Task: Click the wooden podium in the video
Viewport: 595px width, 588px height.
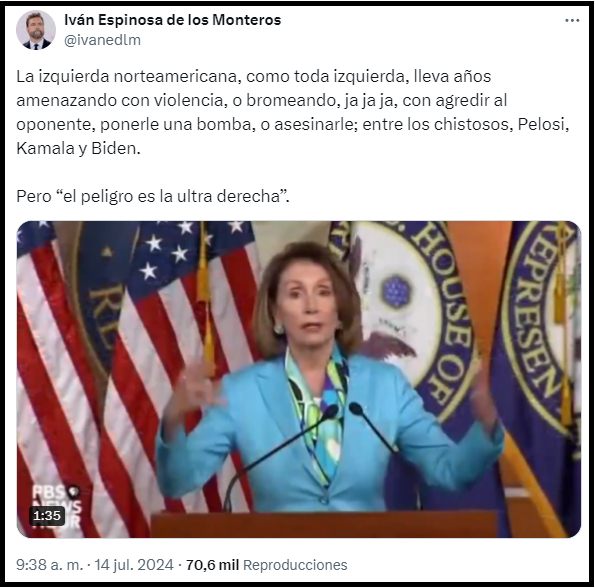Action: click(x=324, y=525)
